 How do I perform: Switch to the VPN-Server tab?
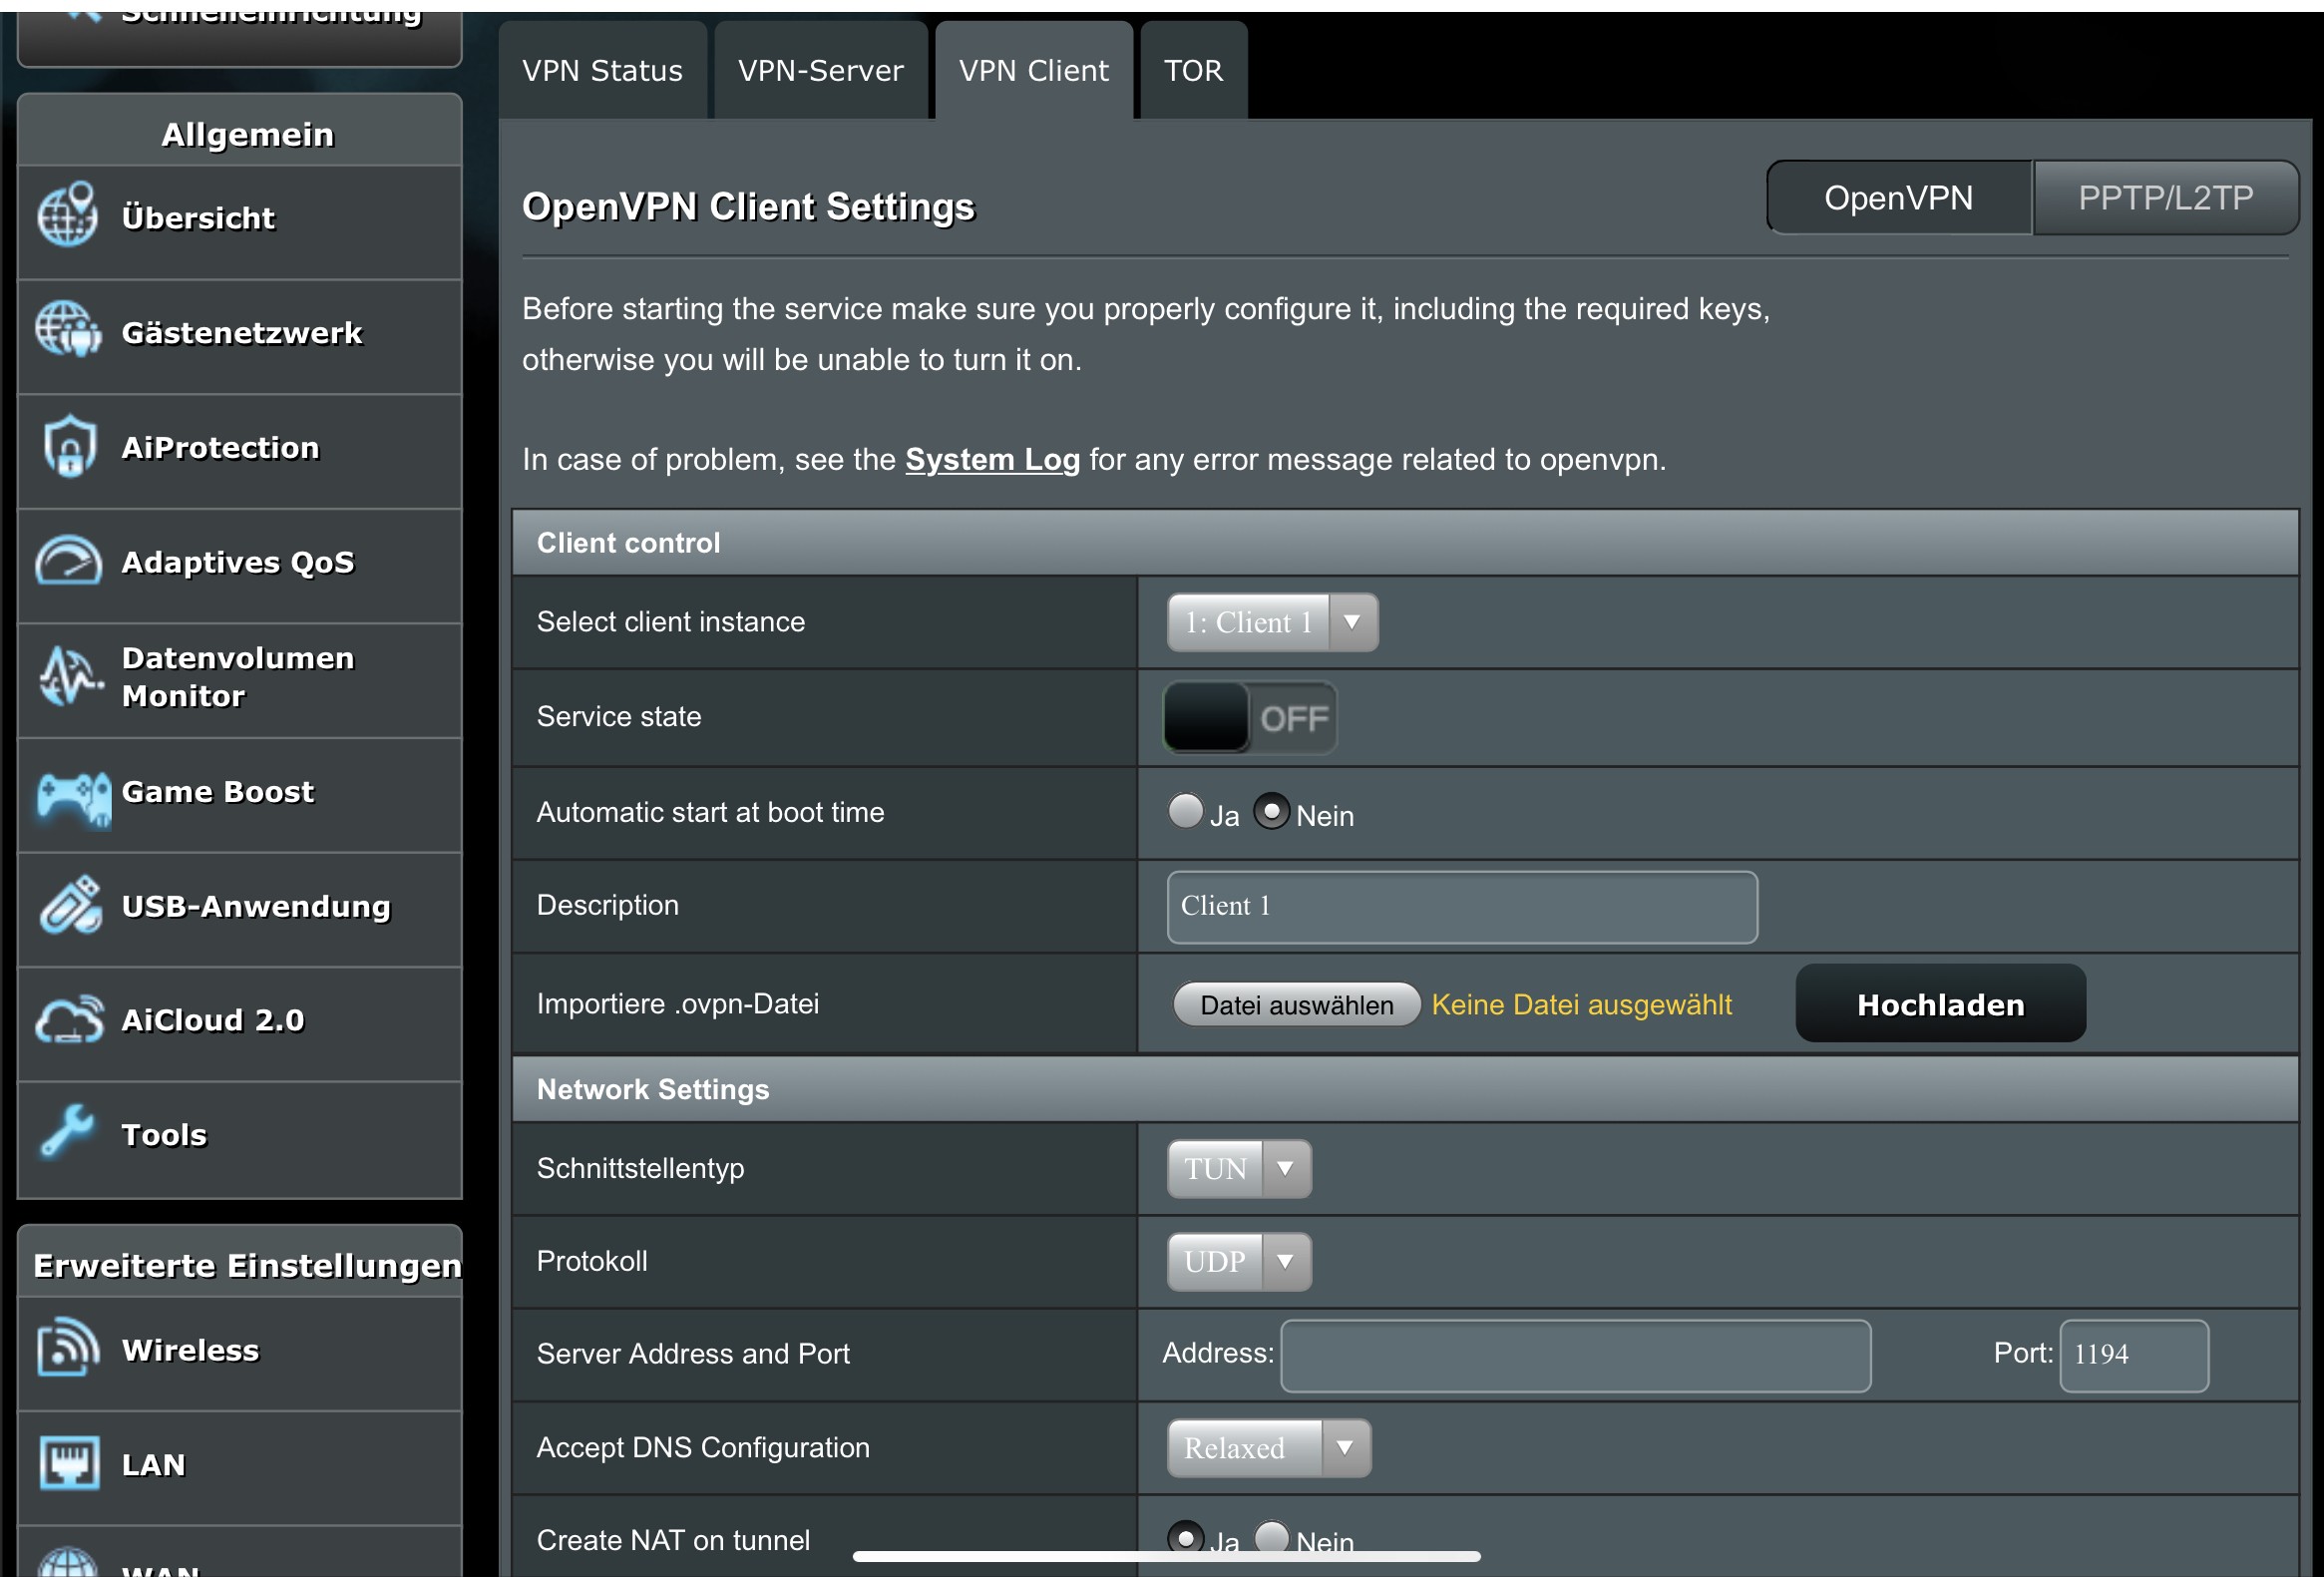click(820, 71)
